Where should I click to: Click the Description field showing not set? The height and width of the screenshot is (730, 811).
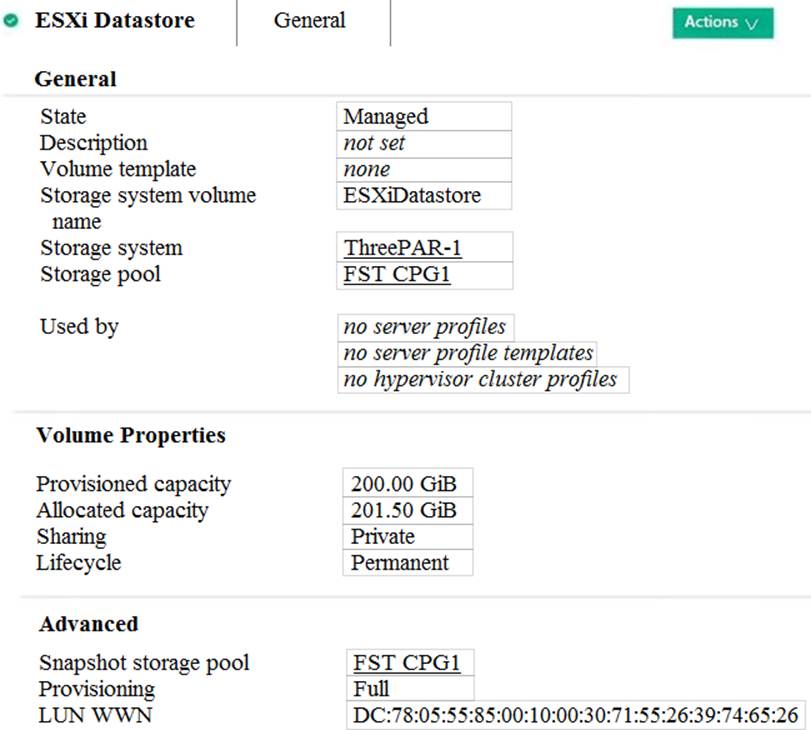coord(374,143)
